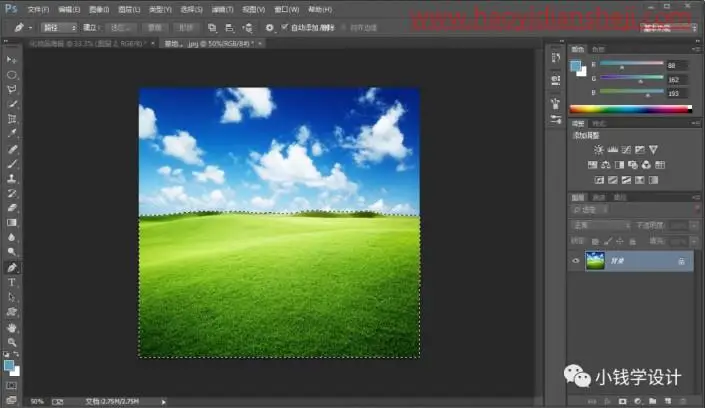Open the tool preset picker arrow
Screen dimensions: 705x408
(x=30, y=28)
